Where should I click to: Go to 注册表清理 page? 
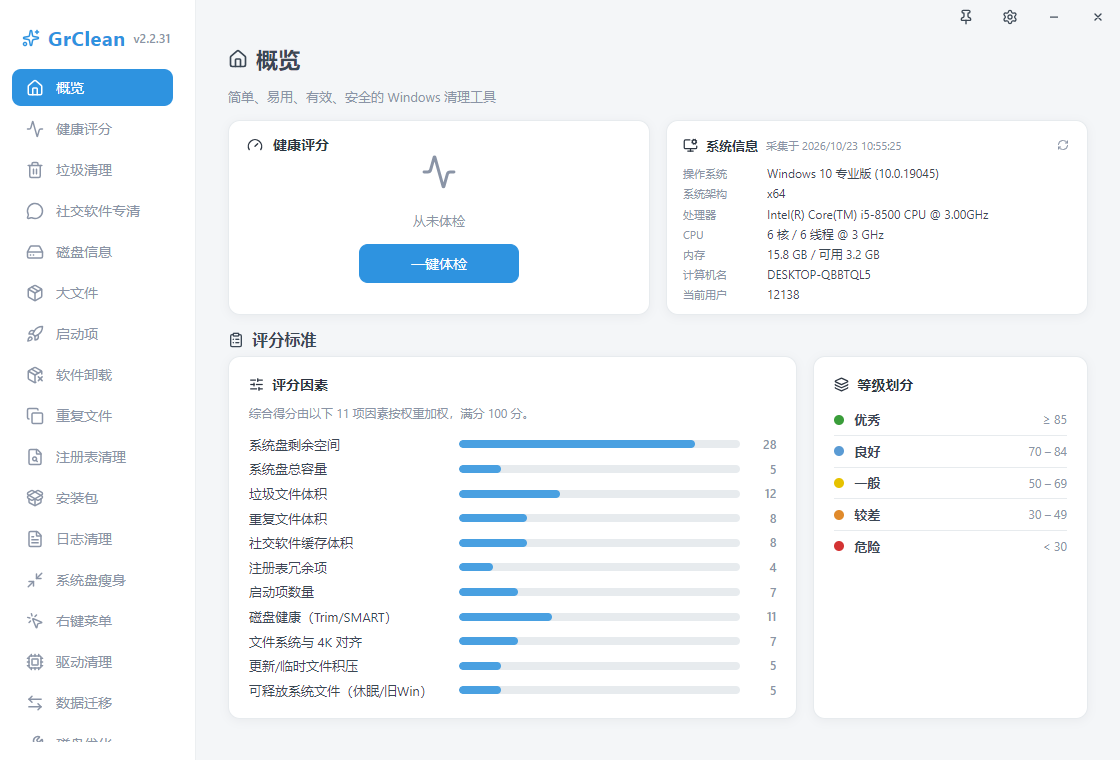[92, 457]
